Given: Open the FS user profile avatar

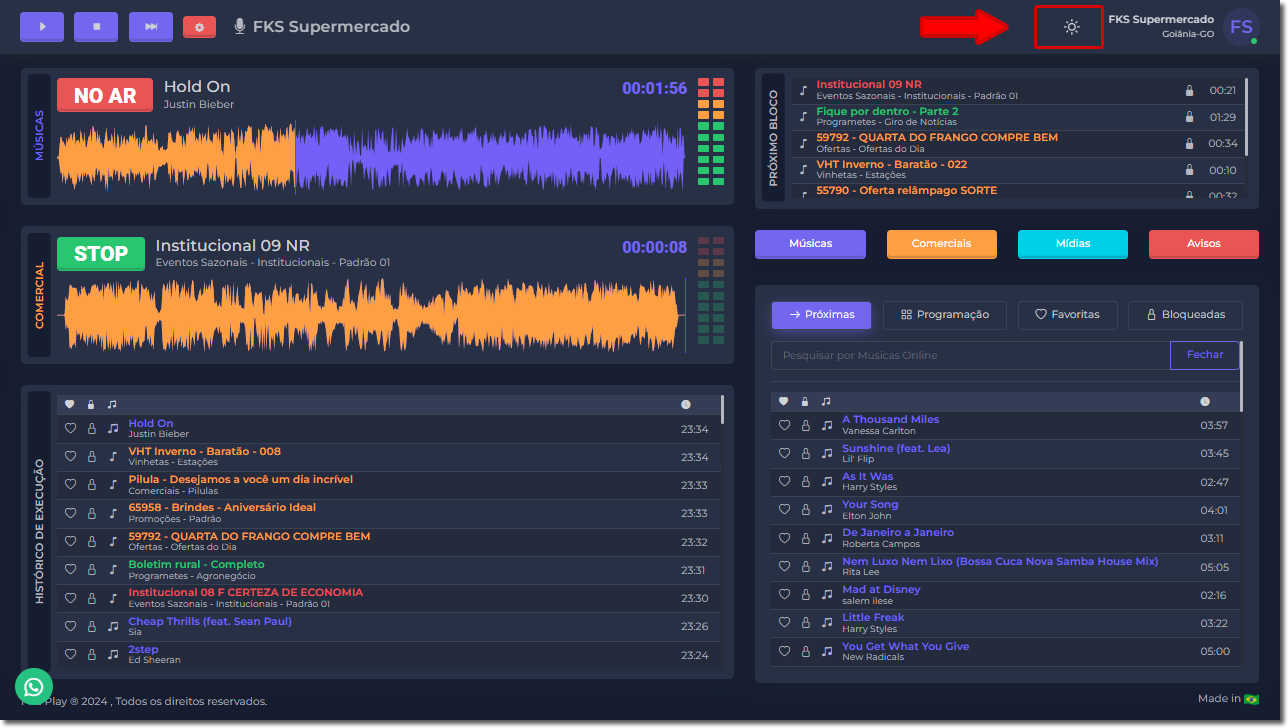Looking at the screenshot, I should [x=1240, y=27].
